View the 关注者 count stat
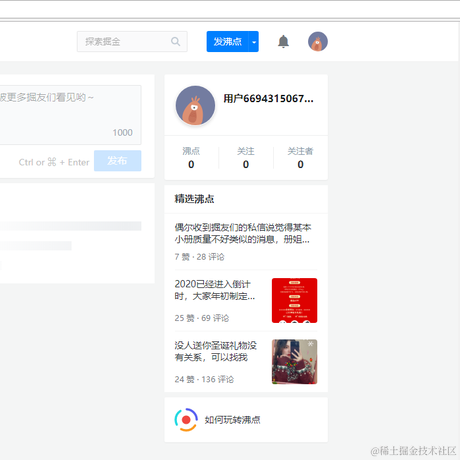 tap(300, 158)
